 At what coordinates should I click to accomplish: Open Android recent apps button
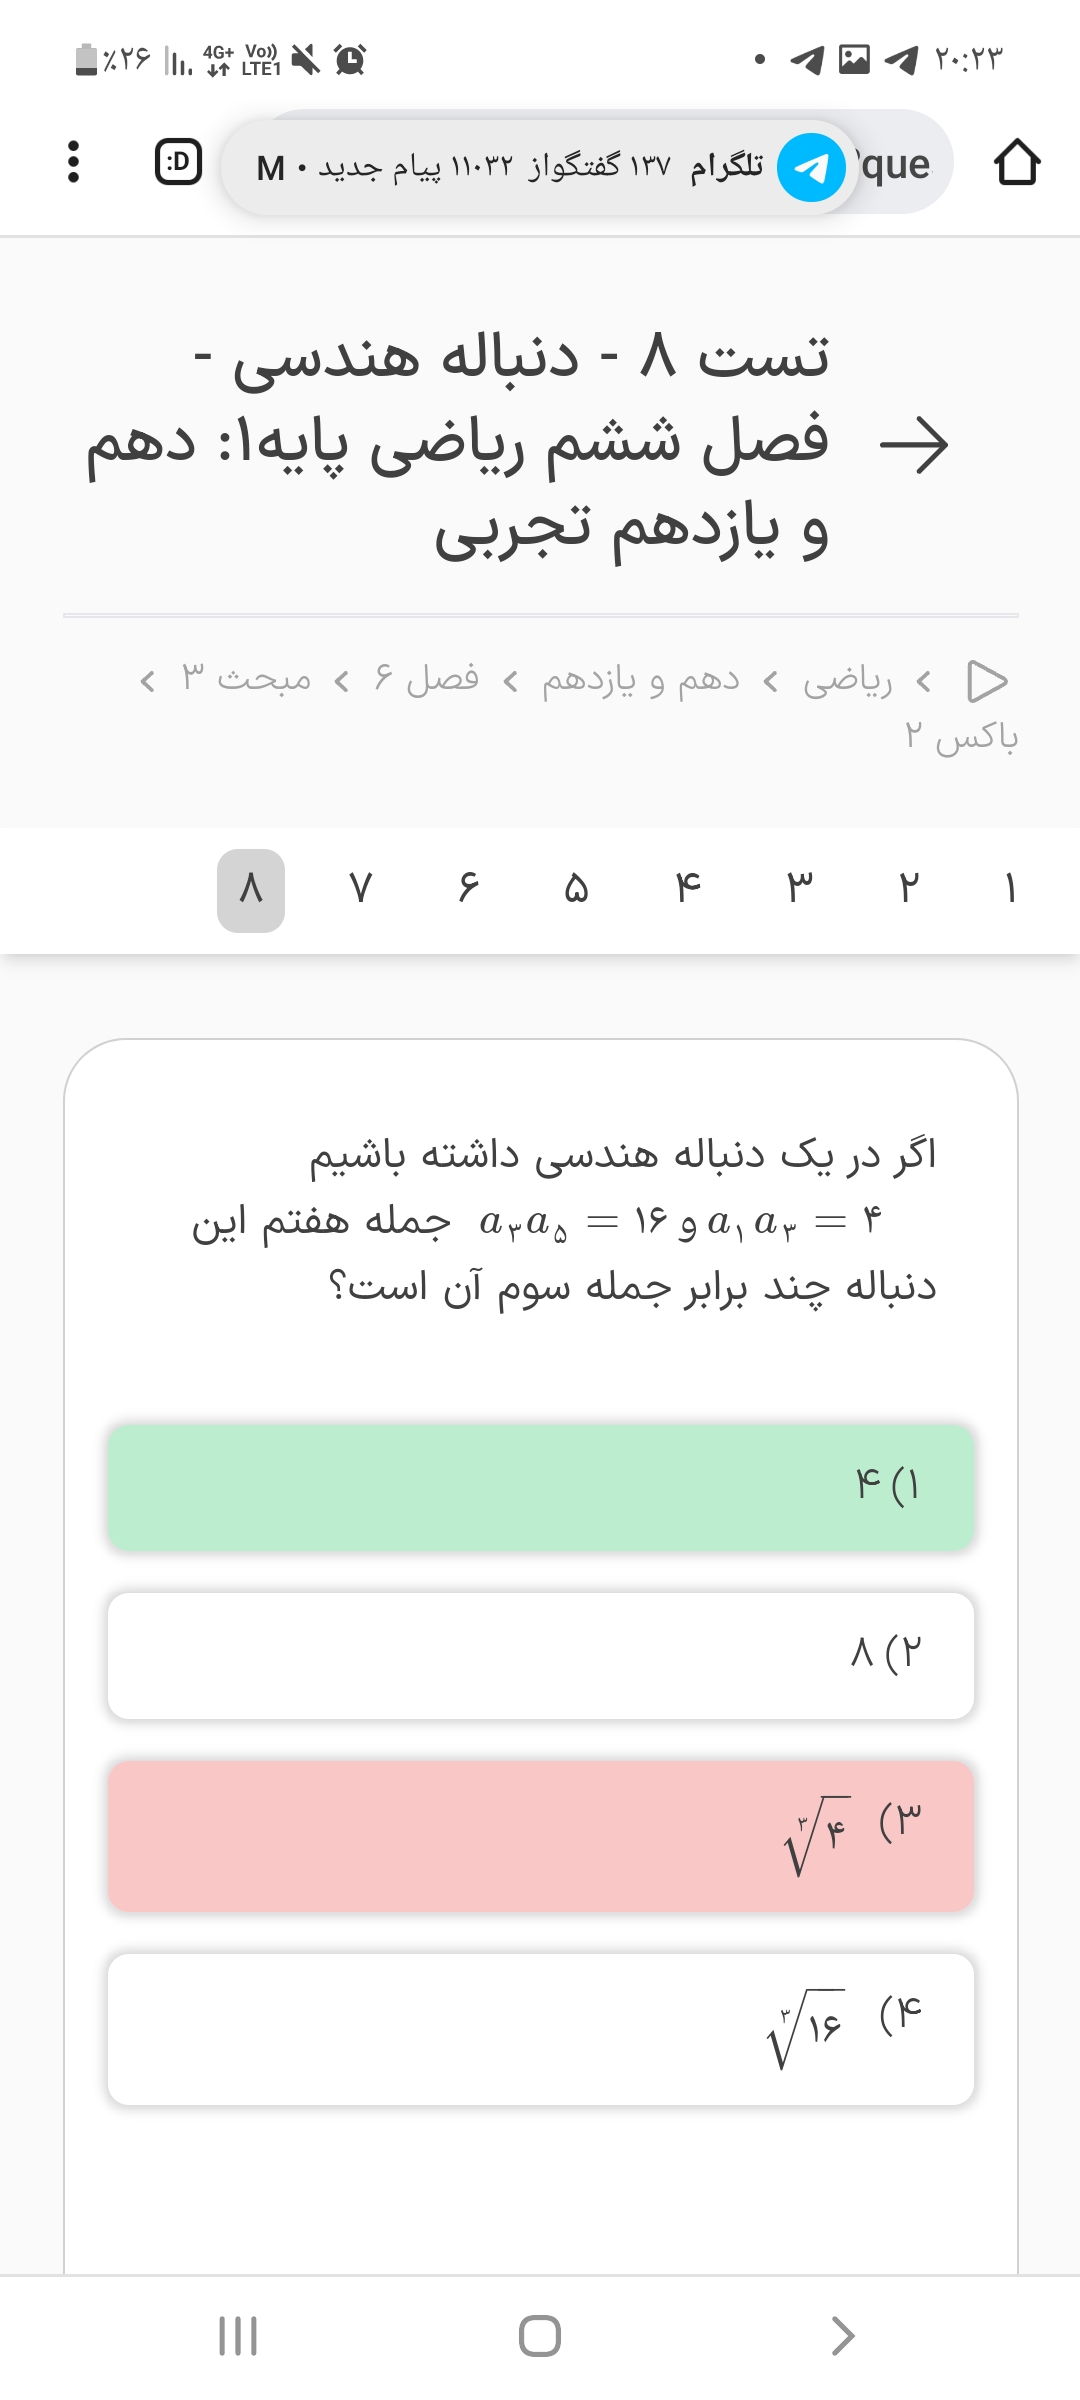pos(238,2336)
